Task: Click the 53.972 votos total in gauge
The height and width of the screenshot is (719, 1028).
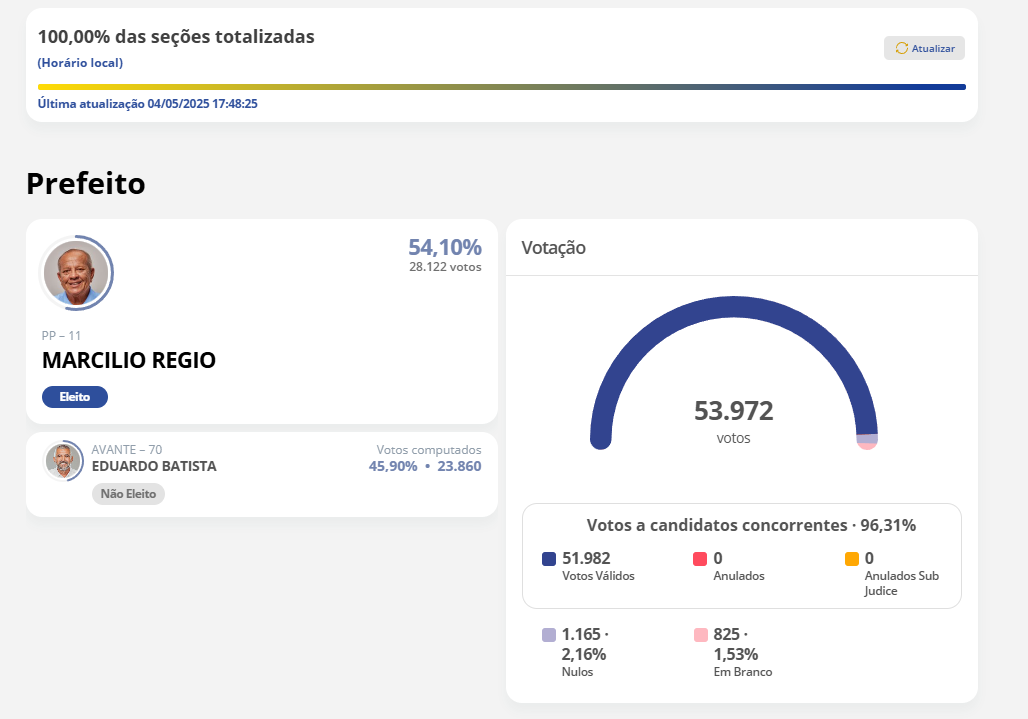Action: tap(733, 411)
